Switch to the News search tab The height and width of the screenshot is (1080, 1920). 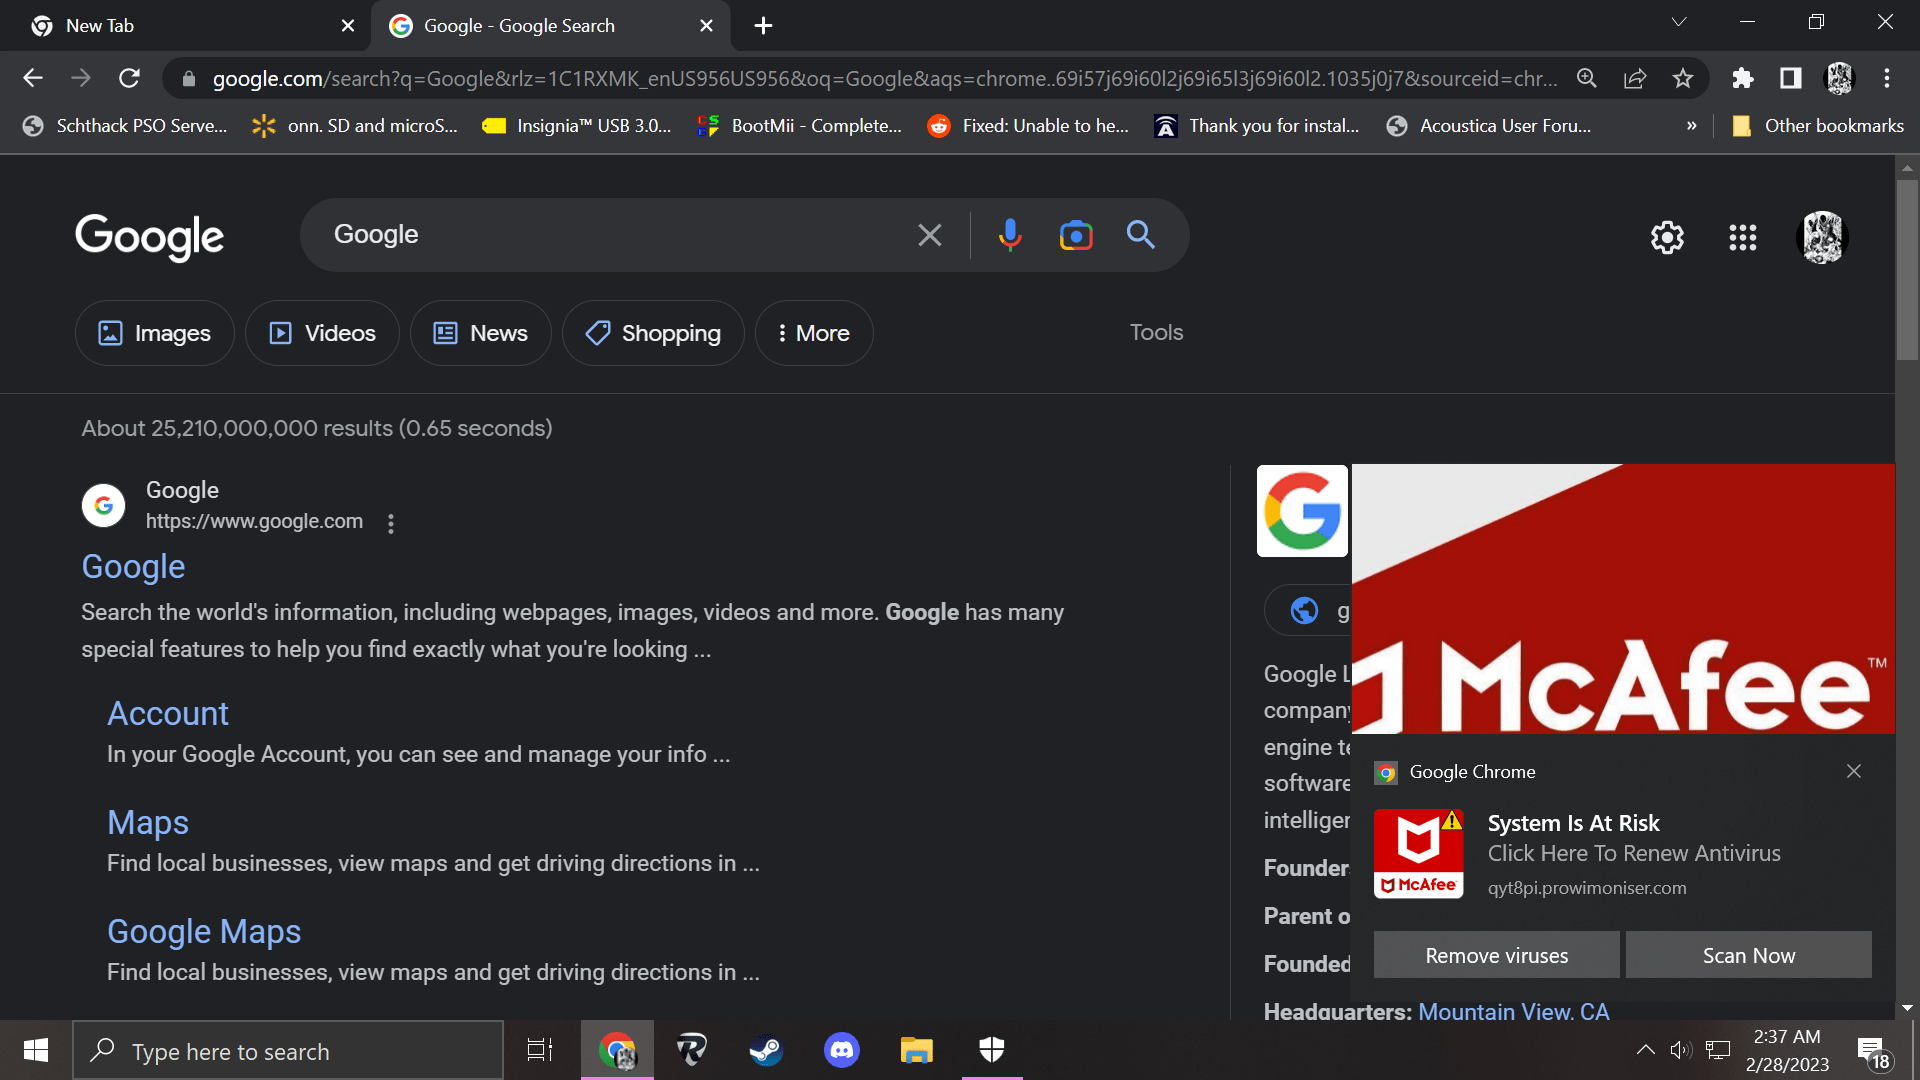[481, 332]
